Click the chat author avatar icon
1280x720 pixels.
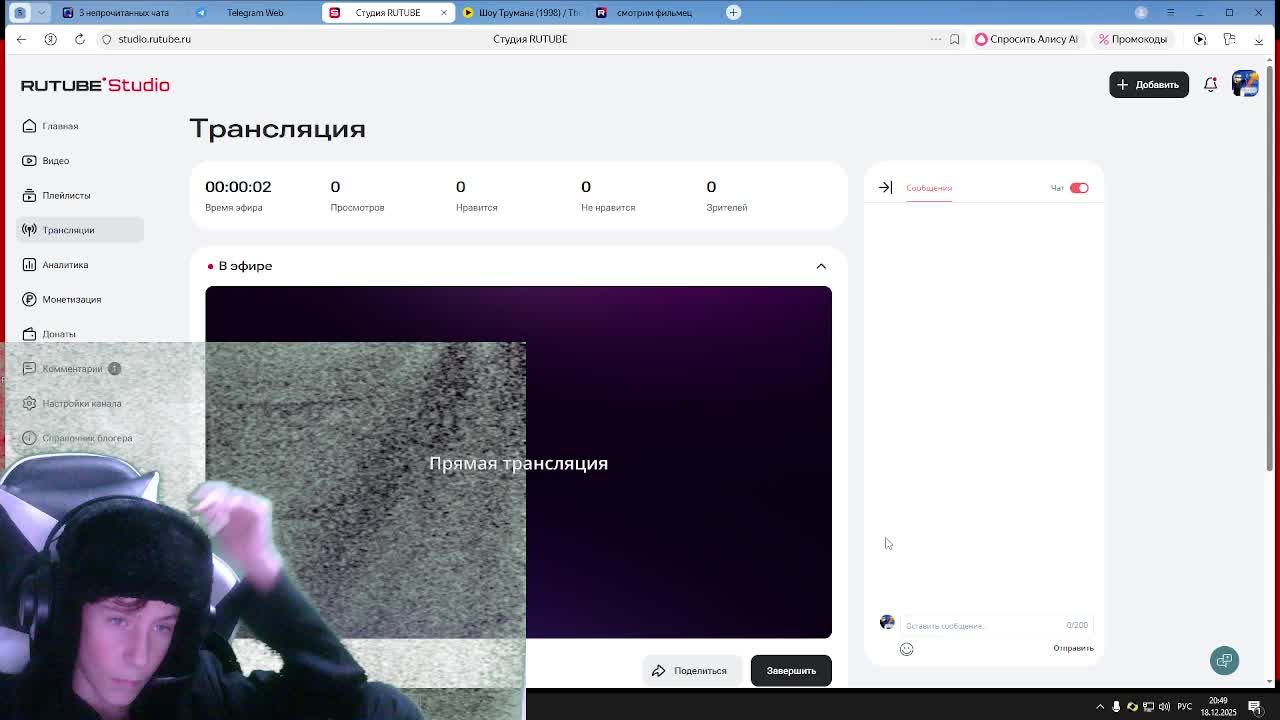887,622
